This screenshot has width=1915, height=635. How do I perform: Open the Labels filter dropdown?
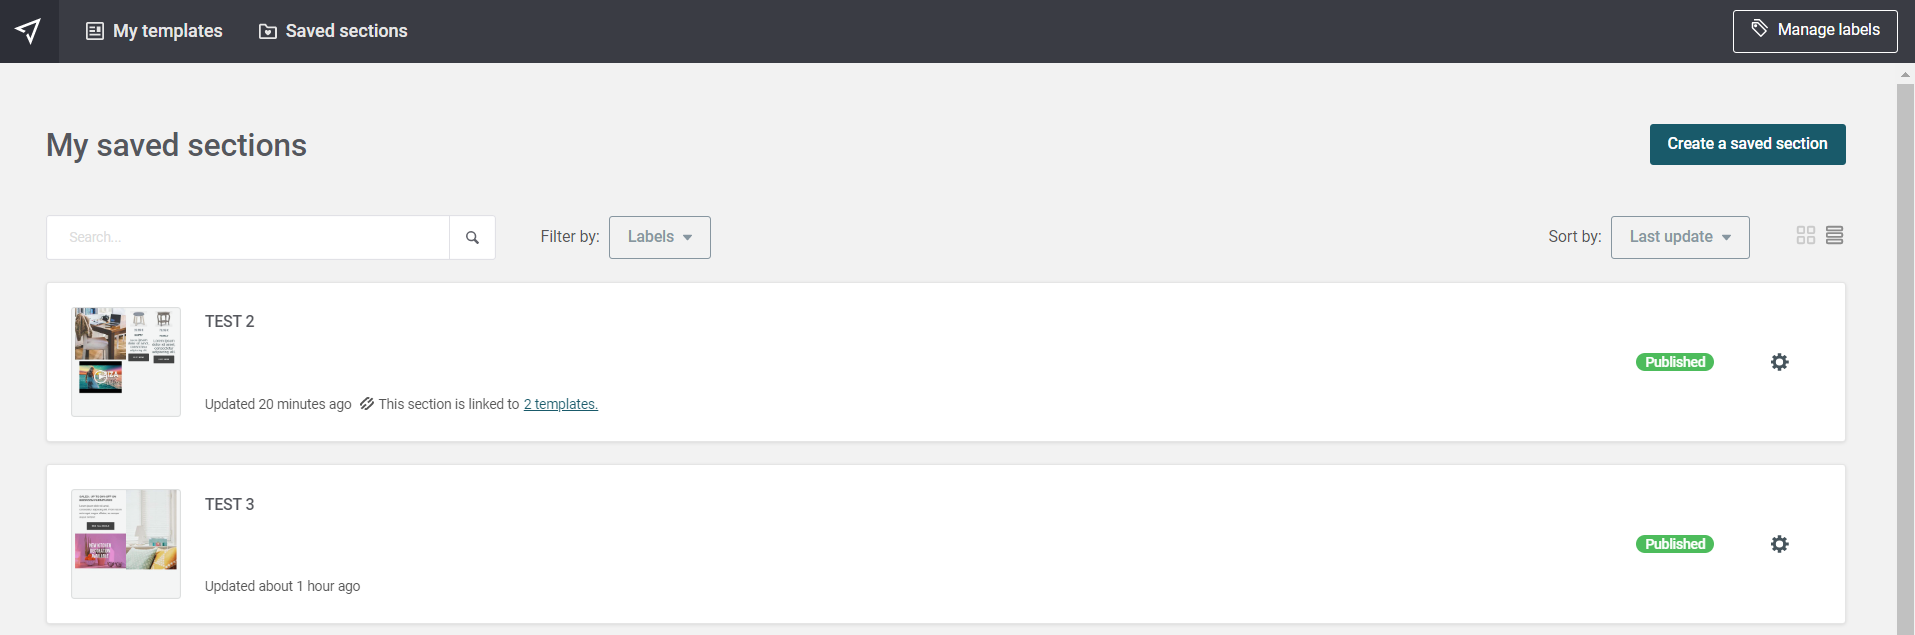click(x=659, y=237)
